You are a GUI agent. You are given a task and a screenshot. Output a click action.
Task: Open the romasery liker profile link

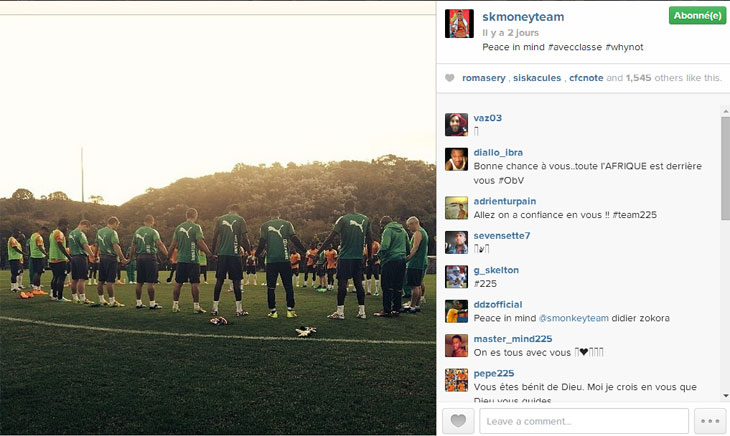483,78
